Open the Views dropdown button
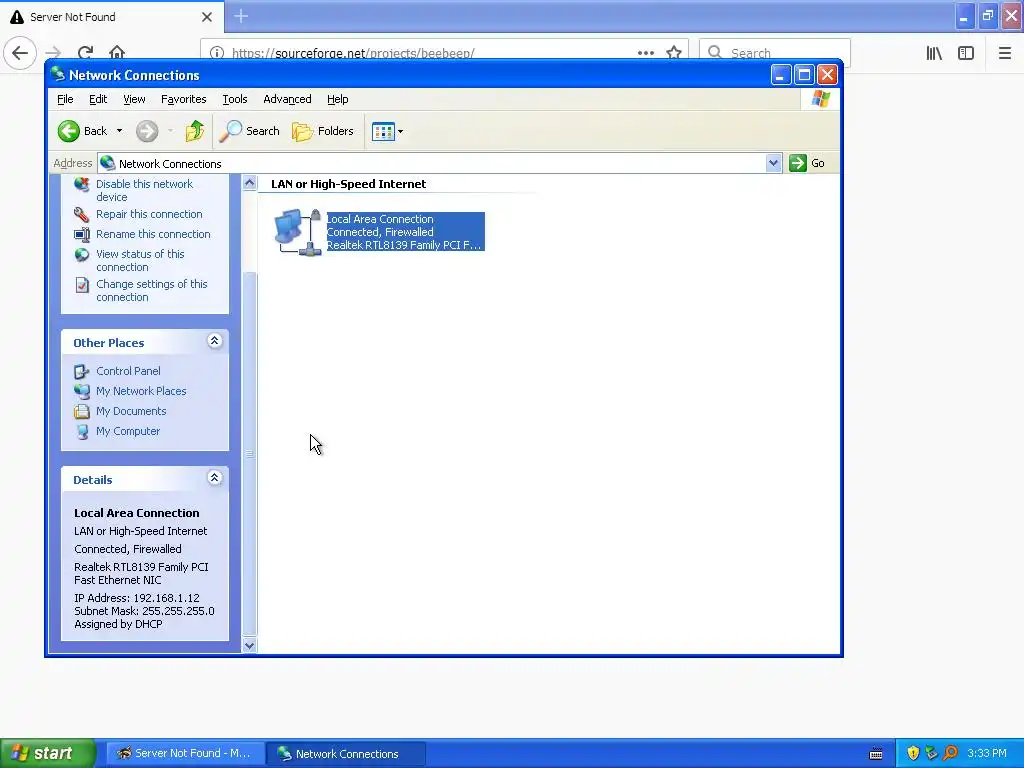The height and width of the screenshot is (768, 1024). [387, 131]
